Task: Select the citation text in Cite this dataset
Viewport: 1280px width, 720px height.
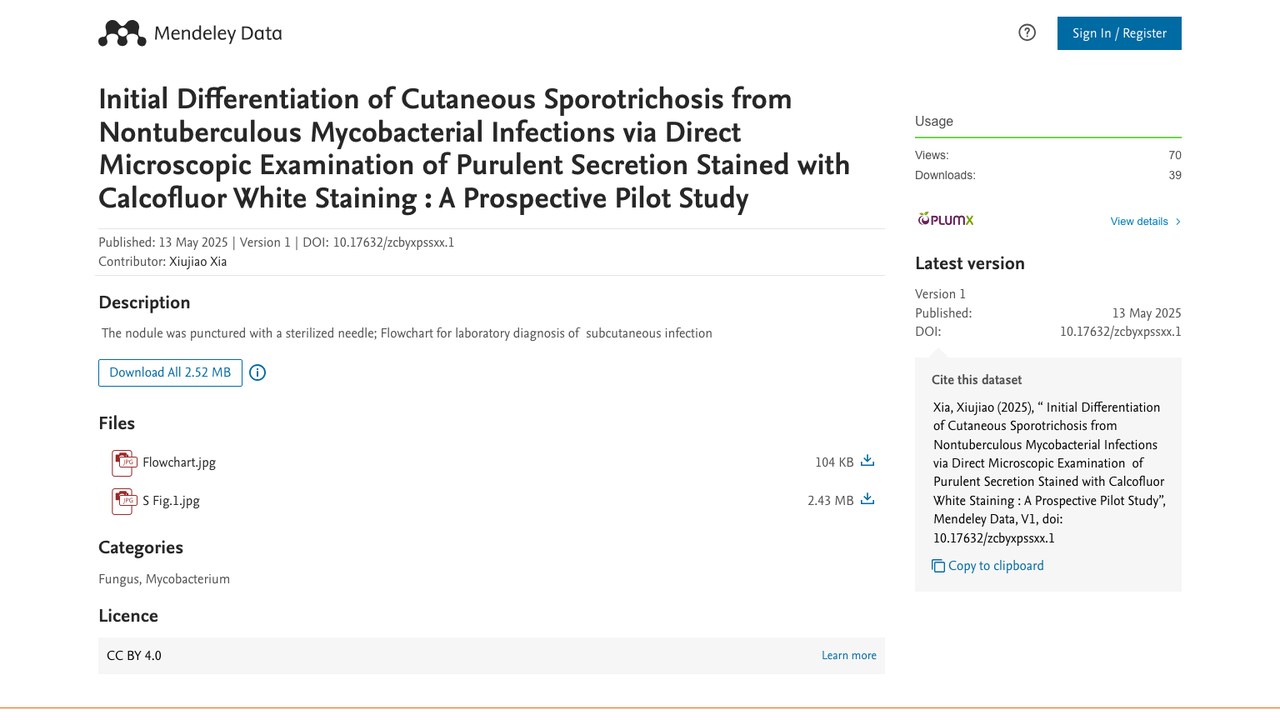Action: 1049,472
